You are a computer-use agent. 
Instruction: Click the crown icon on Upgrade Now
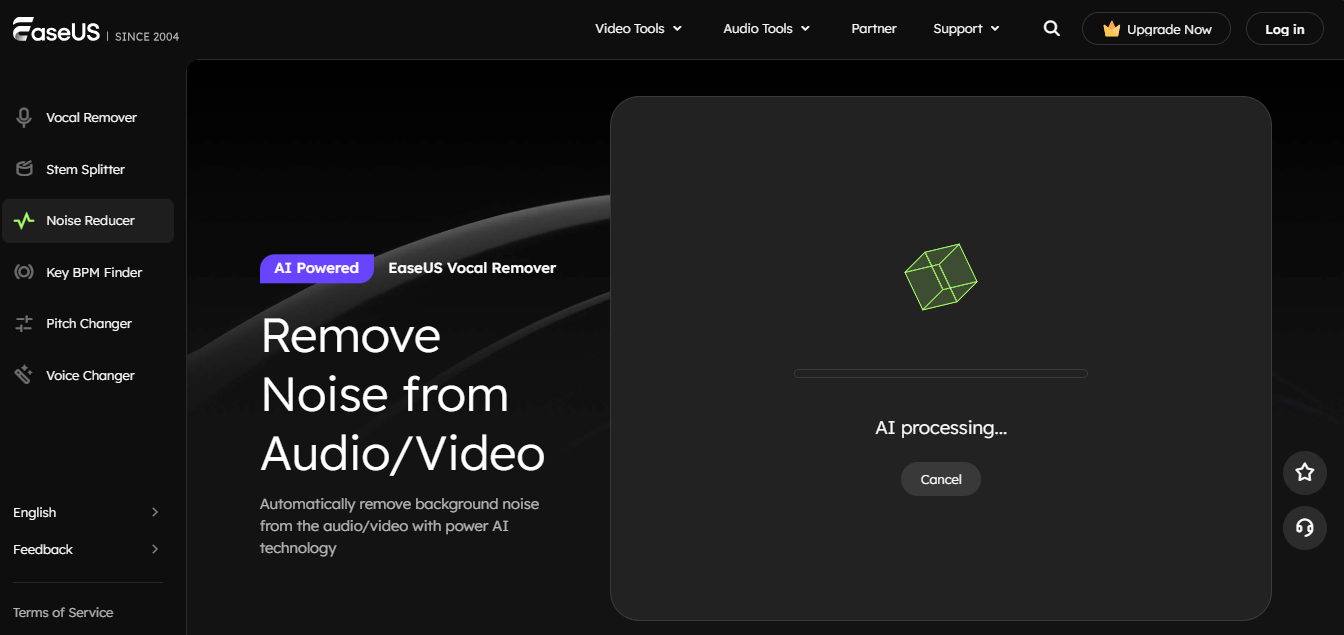1111,30
